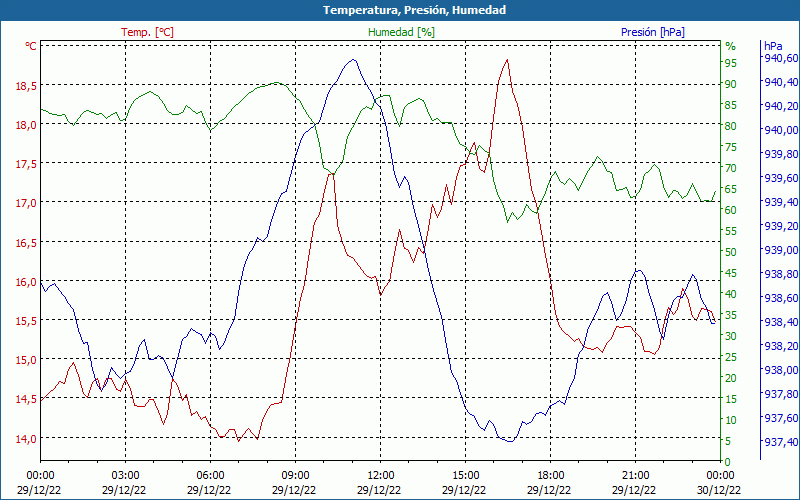Click the '939,80' pressure axis value
Screen dimensions: 800x500
click(781, 154)
